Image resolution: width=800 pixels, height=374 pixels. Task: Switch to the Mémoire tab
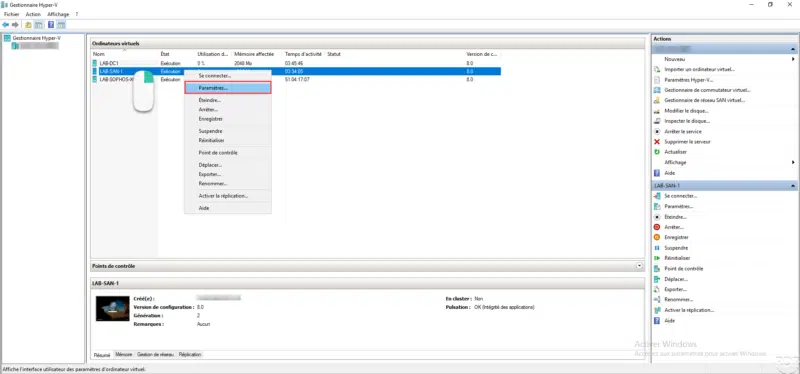click(124, 354)
